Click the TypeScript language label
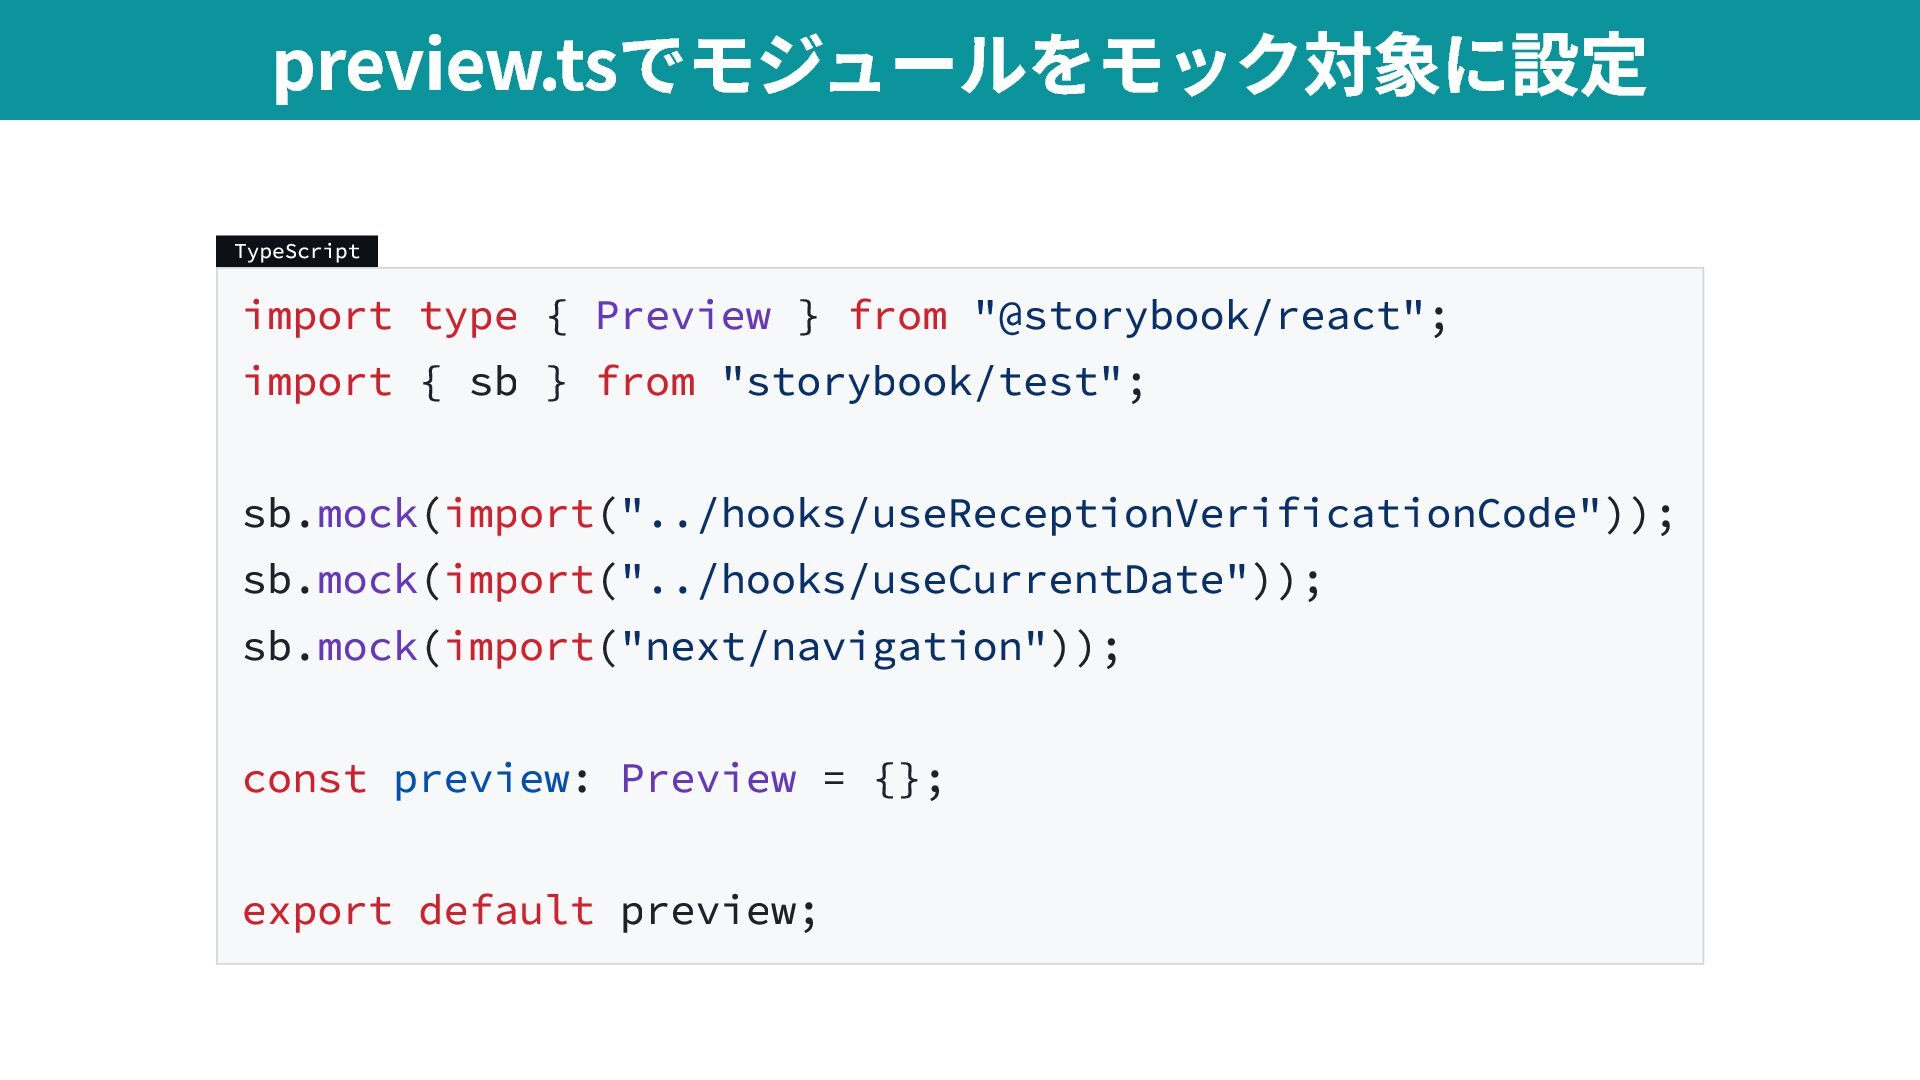 pos(296,251)
